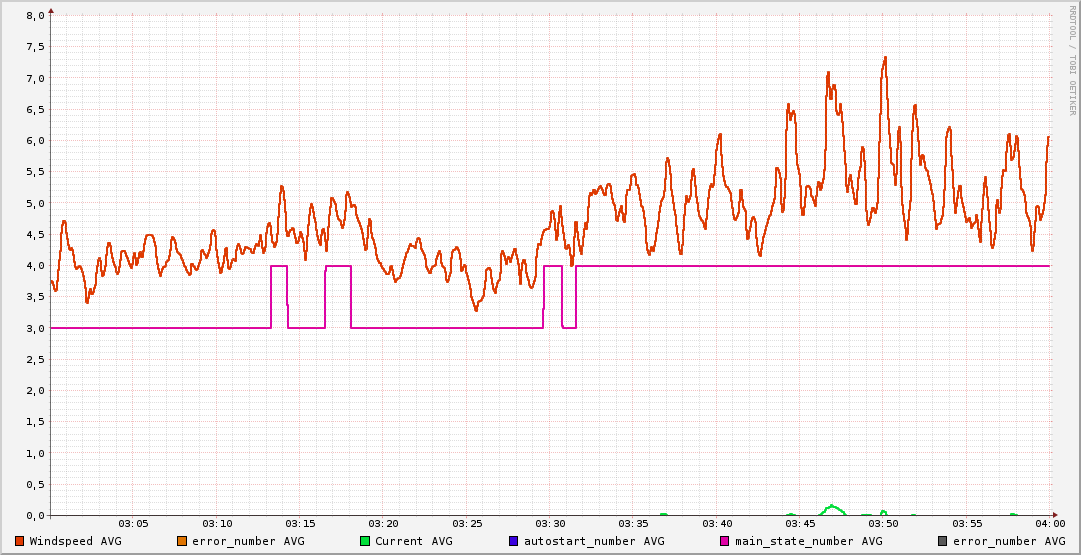Click the green Current AVG legend swatch
This screenshot has width=1081, height=555.
point(365,541)
